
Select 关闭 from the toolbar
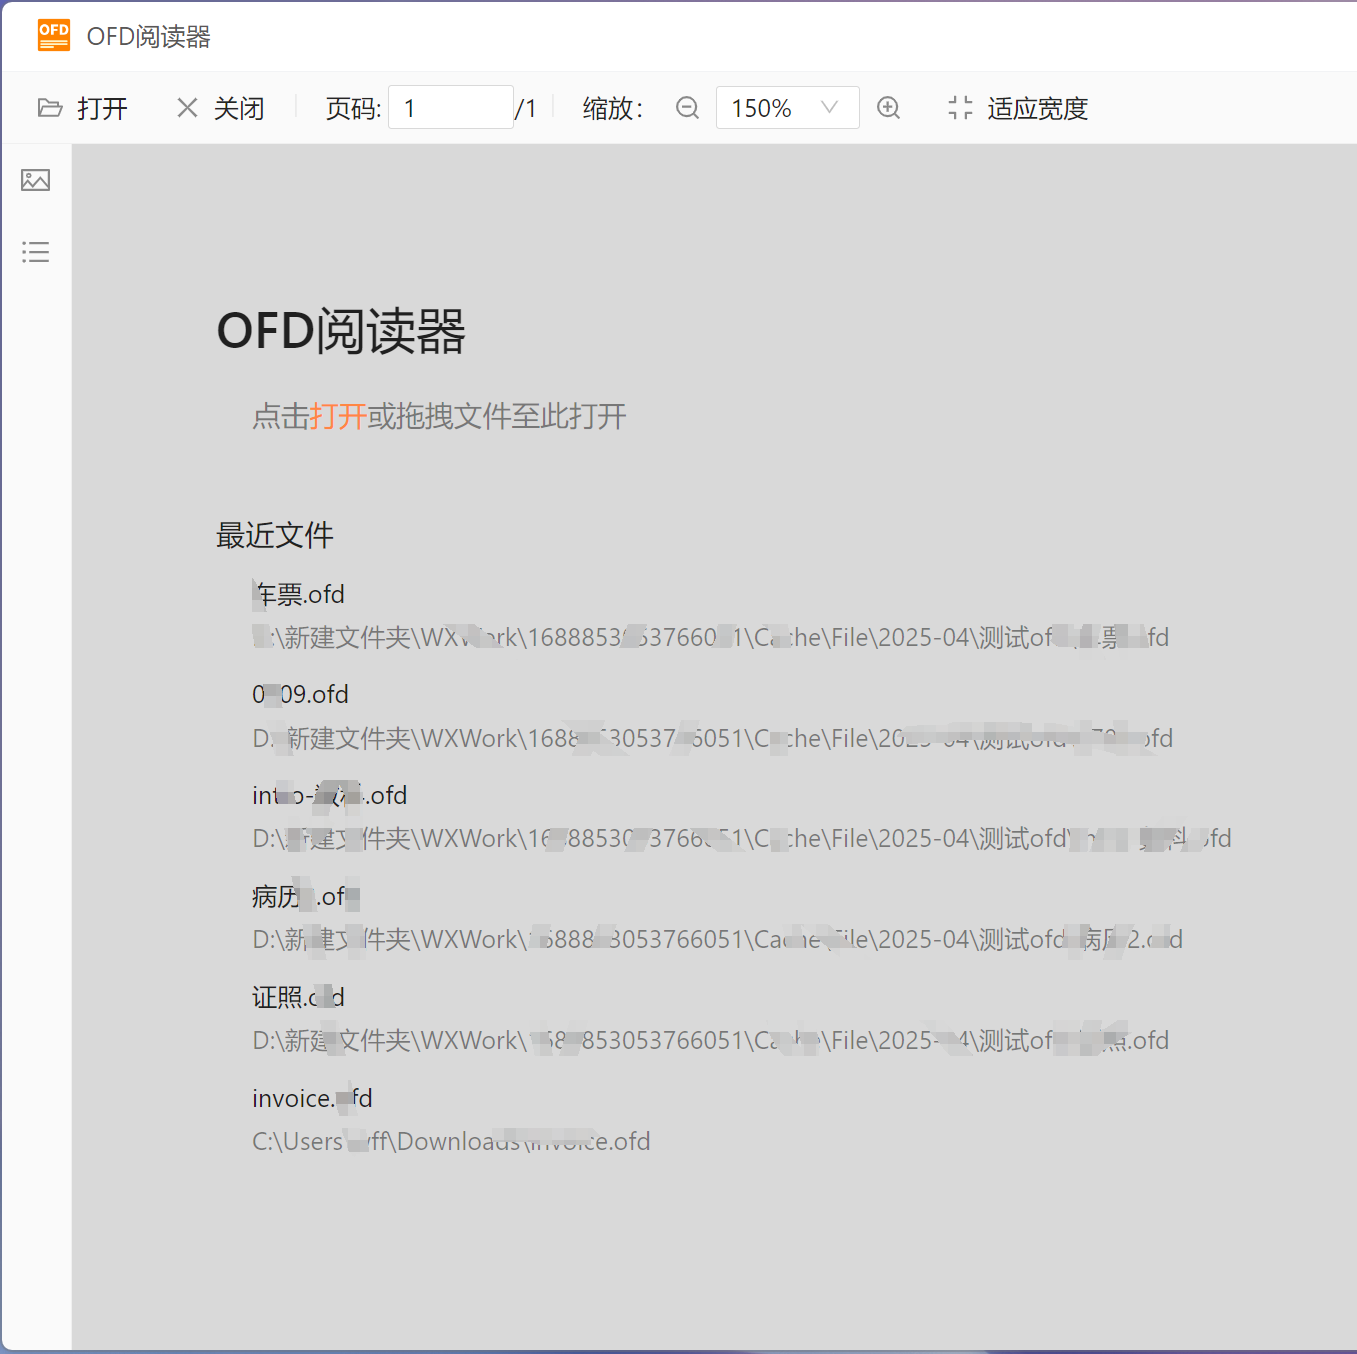[239, 108]
